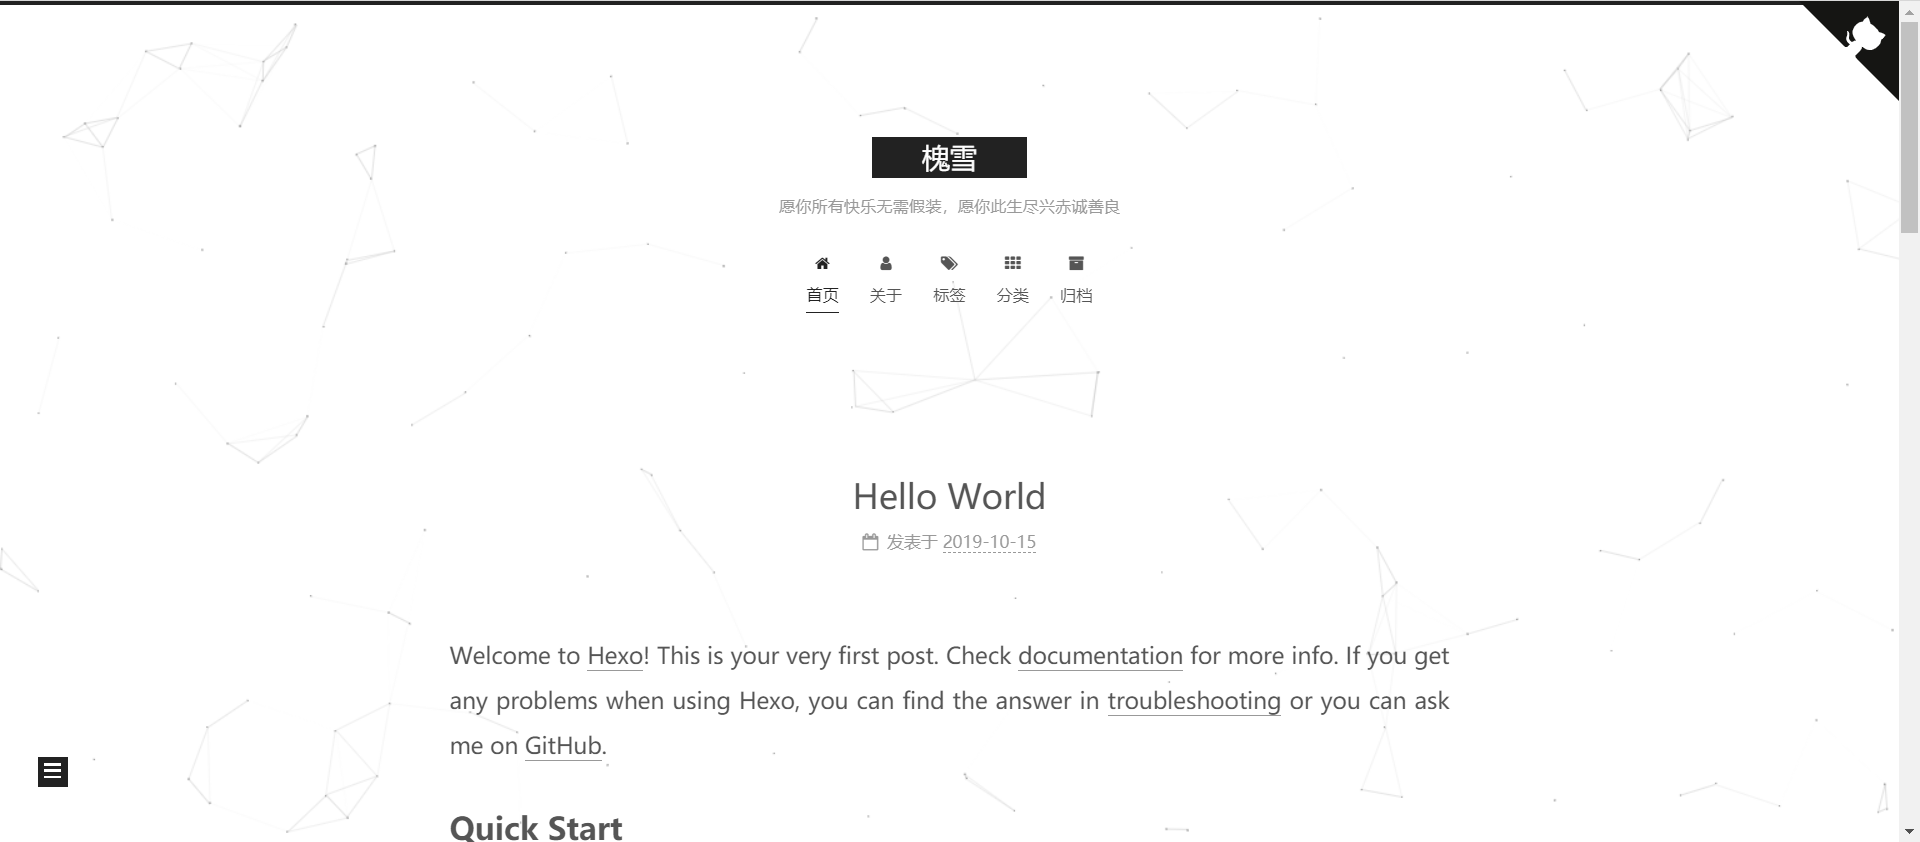Follow the Hexo link in the post
The image size is (1920, 842).
point(615,656)
